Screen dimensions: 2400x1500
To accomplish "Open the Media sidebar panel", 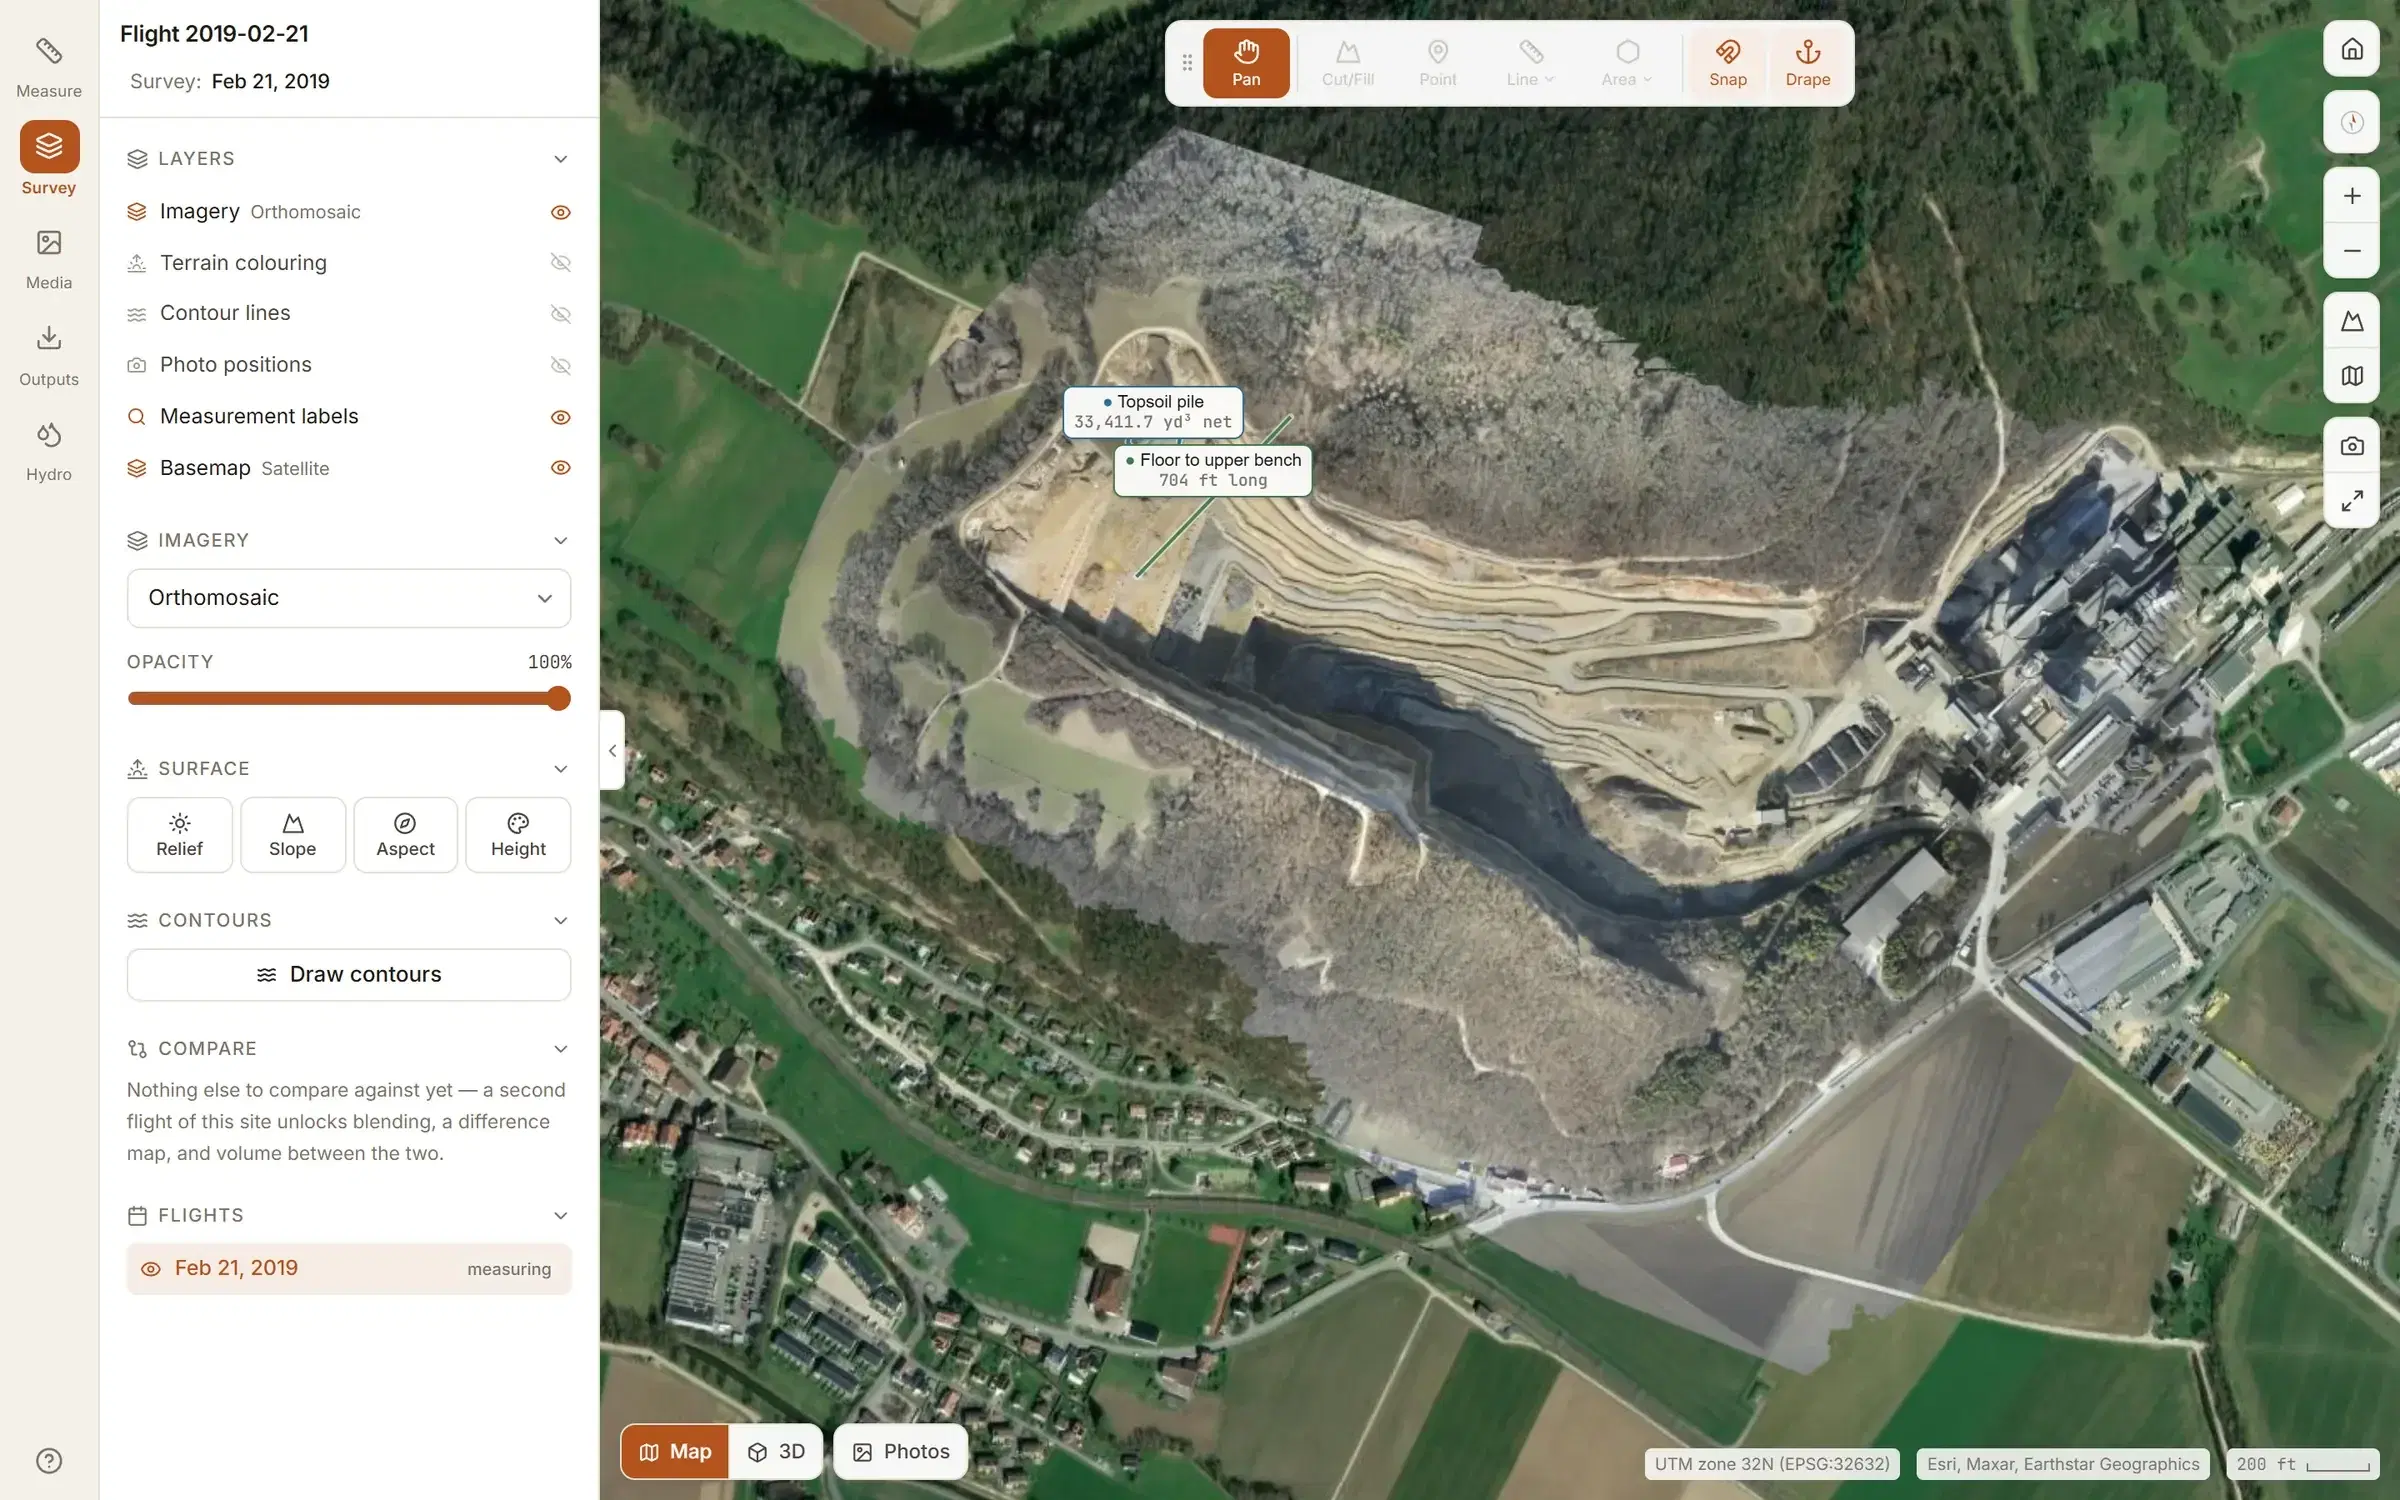I will [49, 258].
